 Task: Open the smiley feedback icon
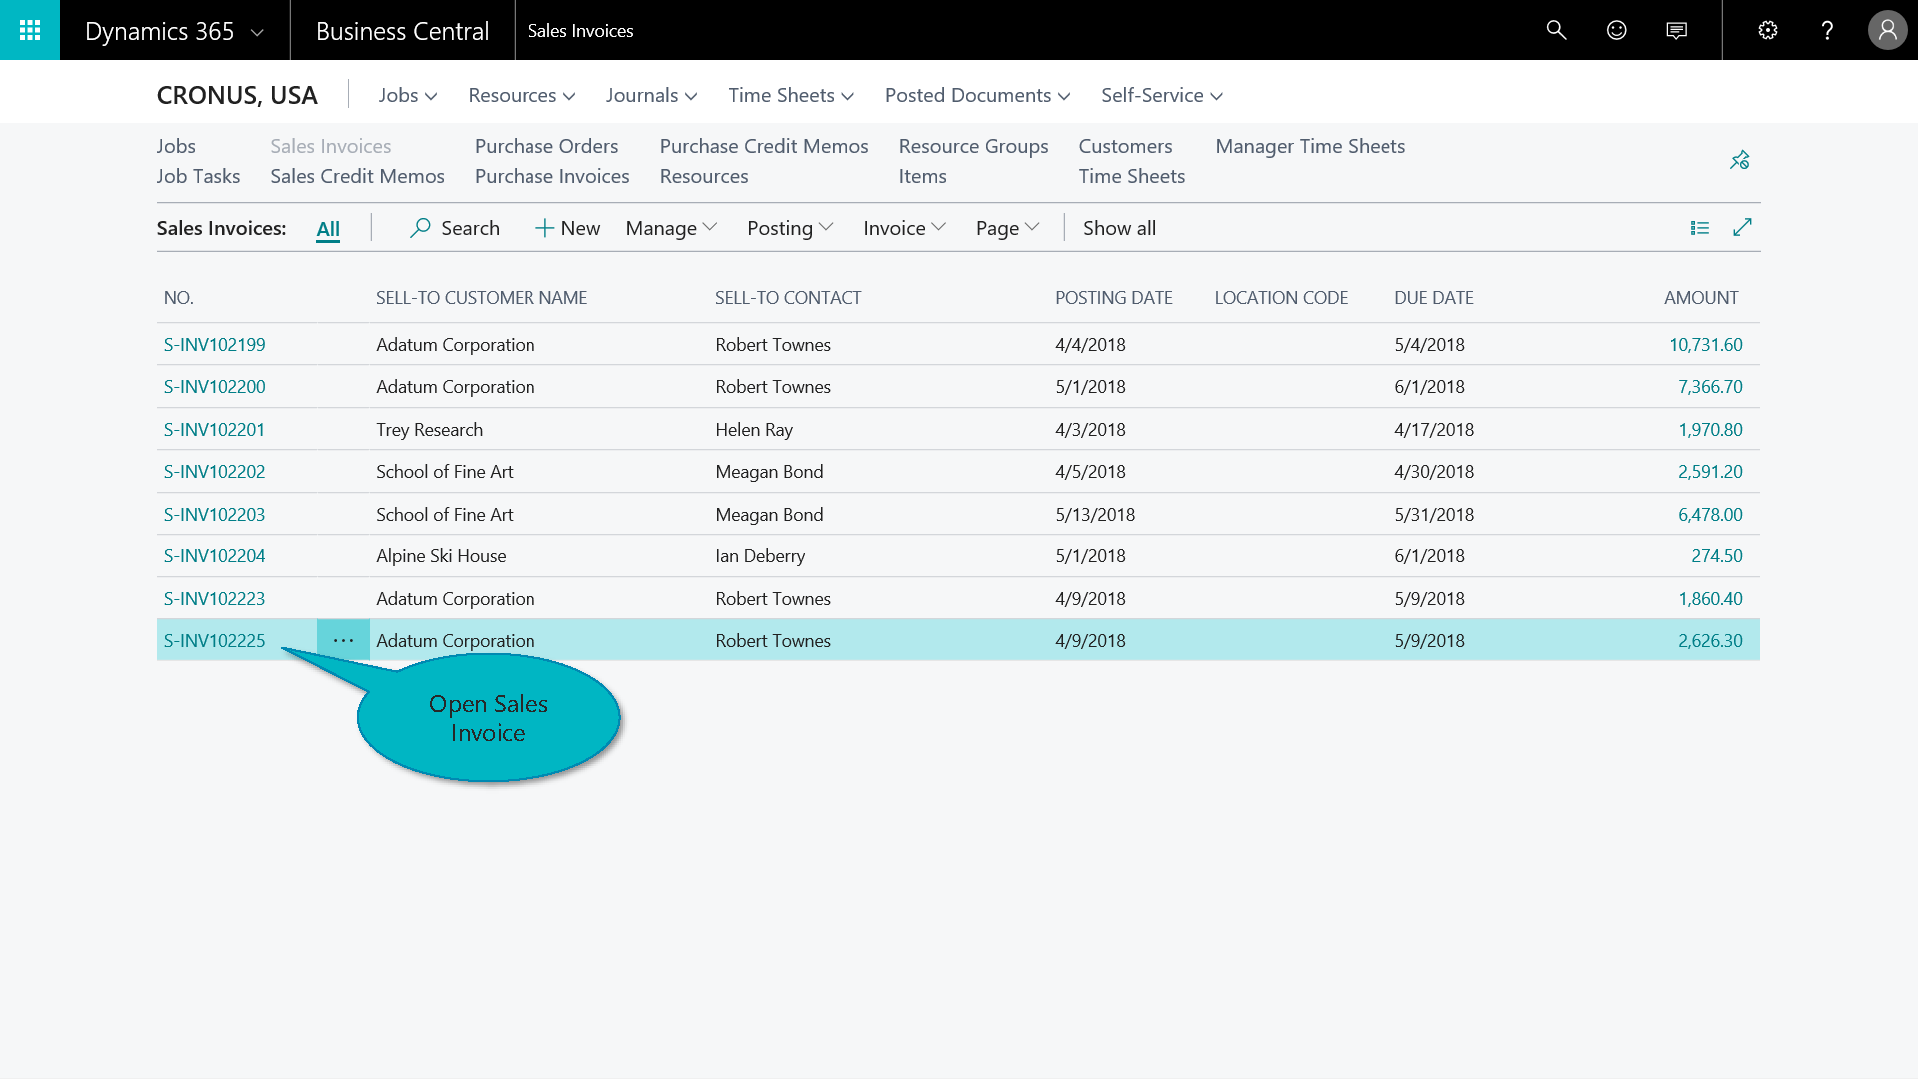[1616, 30]
